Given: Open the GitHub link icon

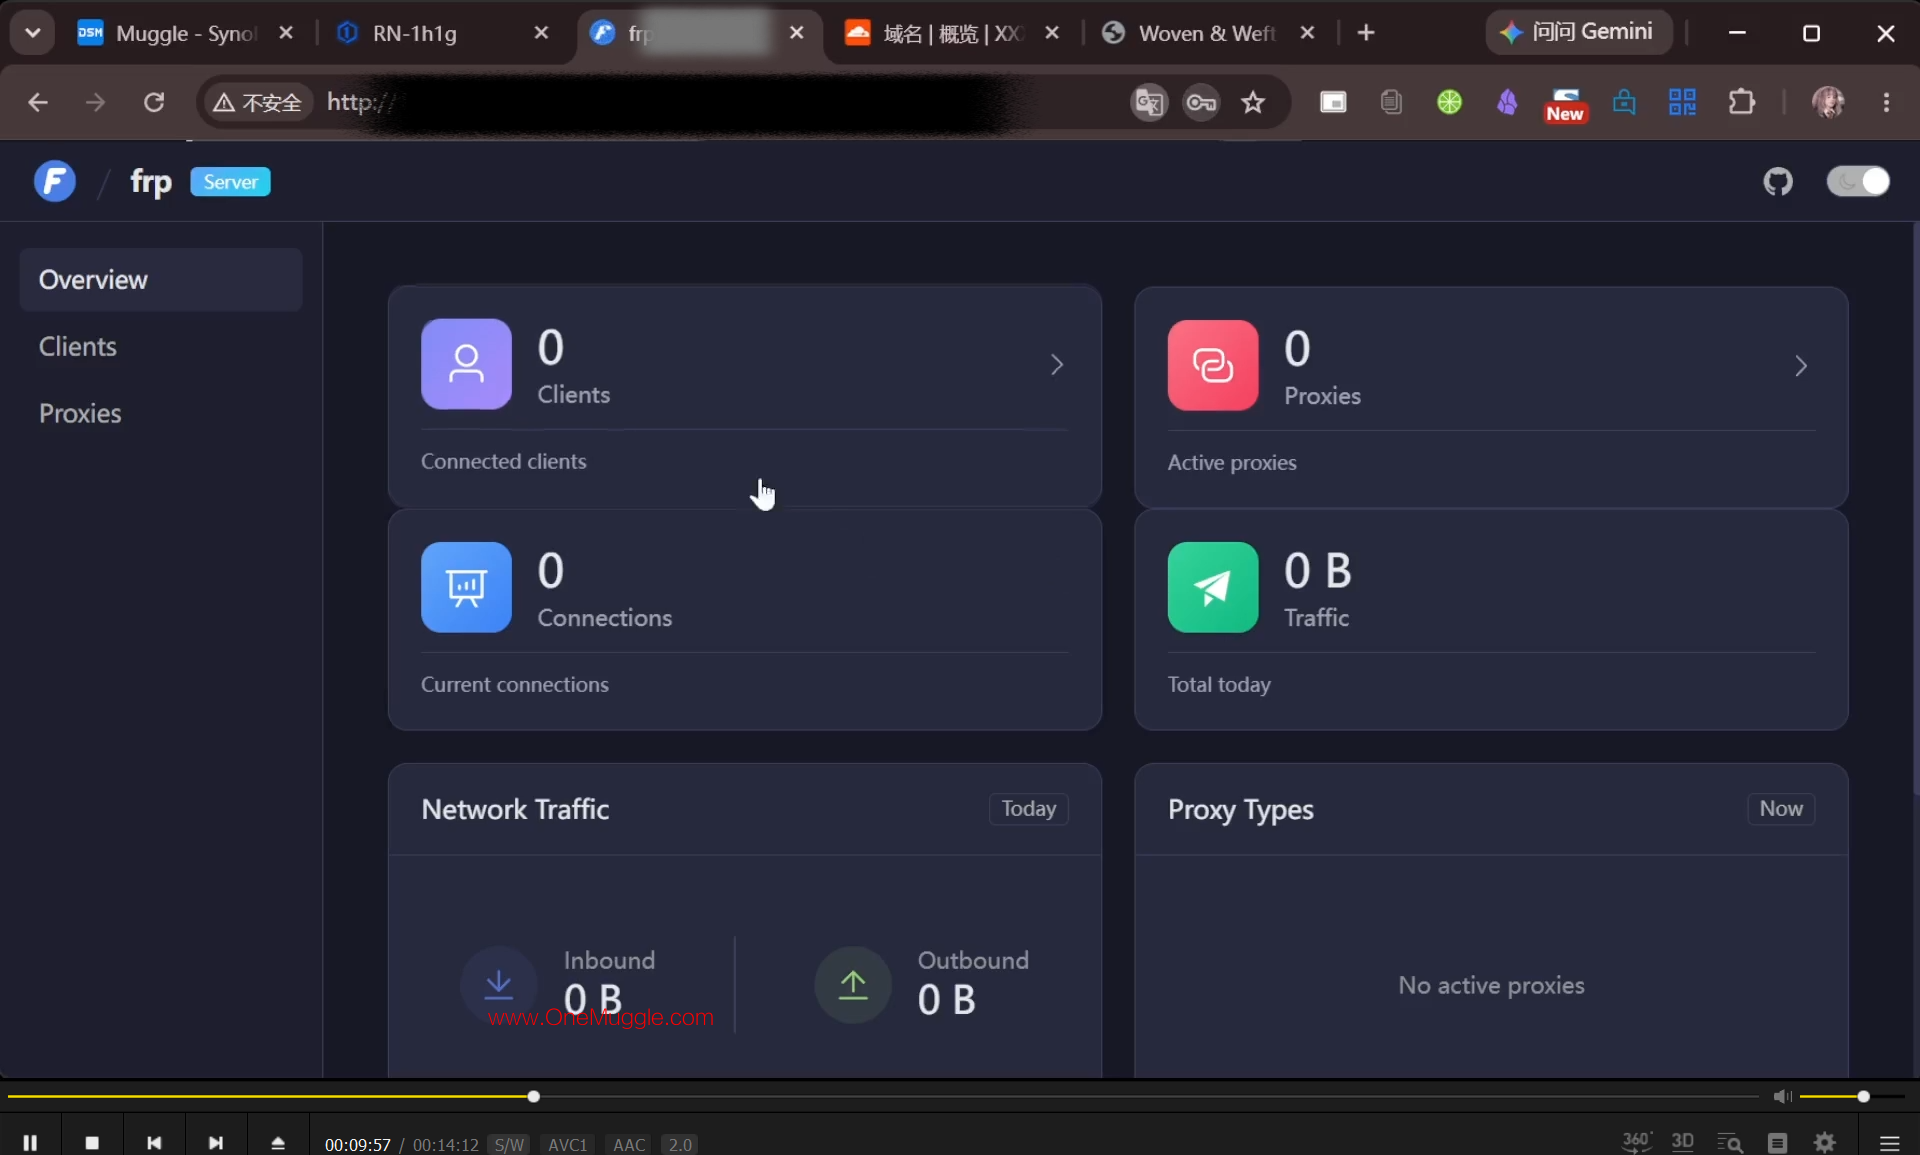Looking at the screenshot, I should 1778,182.
